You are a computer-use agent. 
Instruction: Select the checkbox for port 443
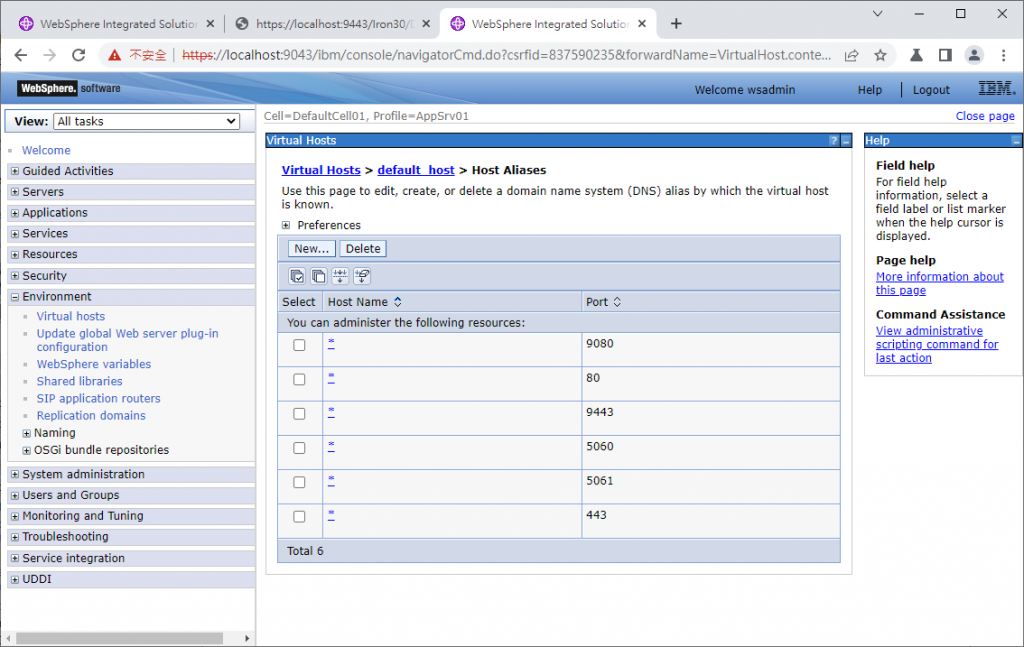pyautogui.click(x=299, y=516)
